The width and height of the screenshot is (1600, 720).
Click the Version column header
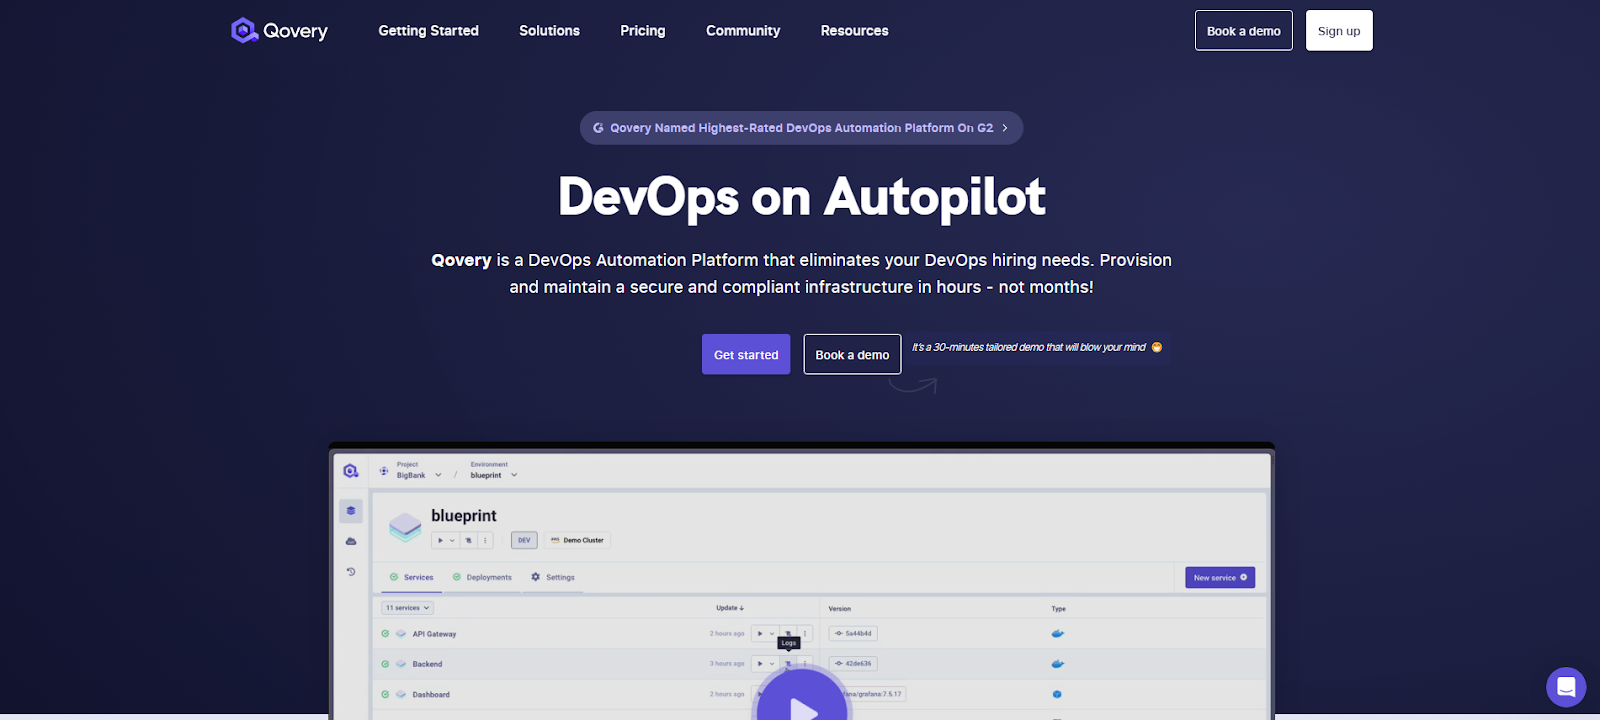(x=840, y=608)
